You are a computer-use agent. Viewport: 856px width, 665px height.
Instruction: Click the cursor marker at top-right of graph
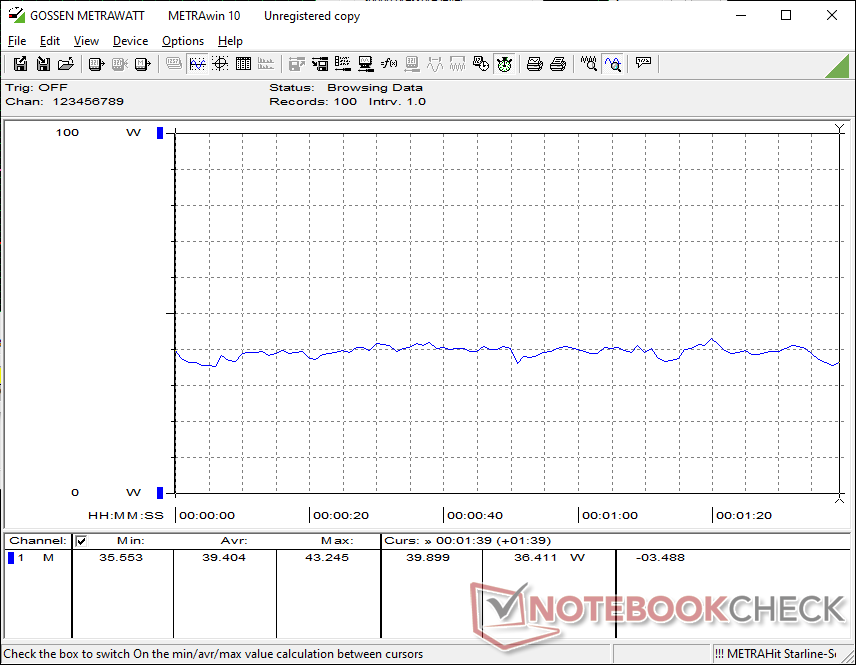[839, 129]
